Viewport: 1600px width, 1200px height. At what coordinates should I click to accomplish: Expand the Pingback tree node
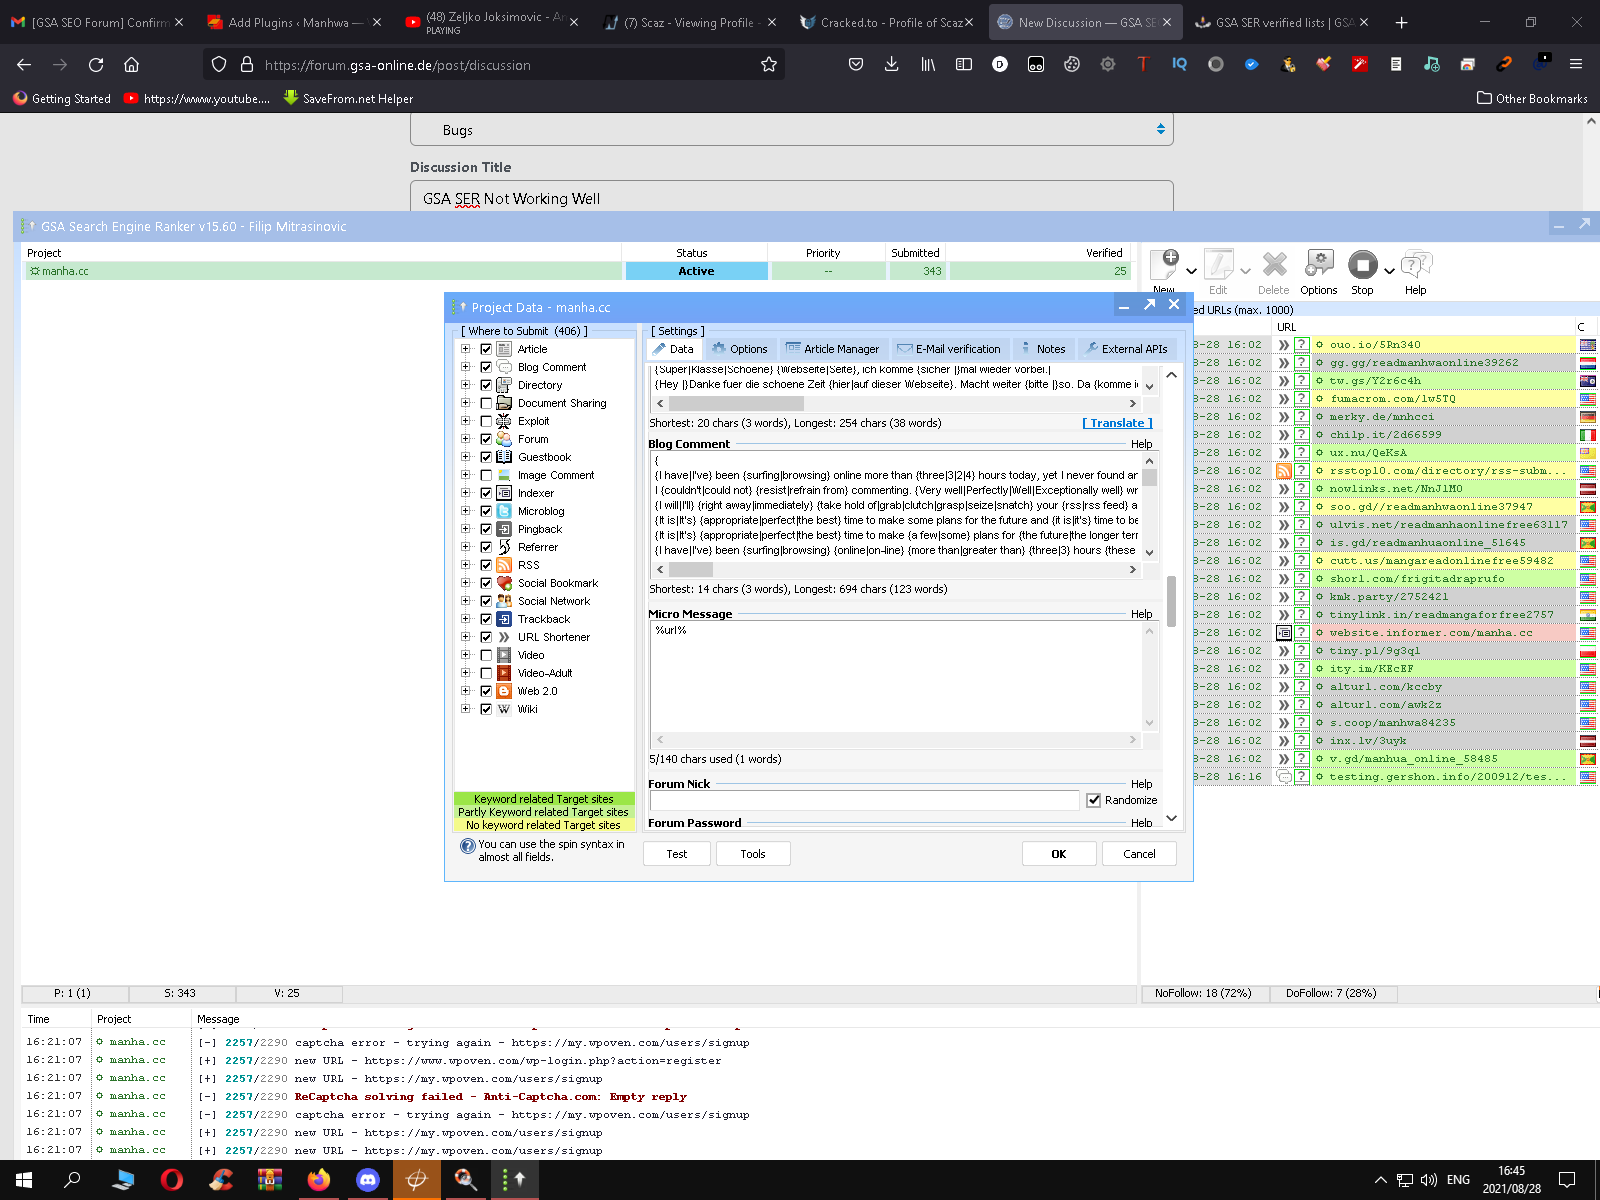click(465, 529)
